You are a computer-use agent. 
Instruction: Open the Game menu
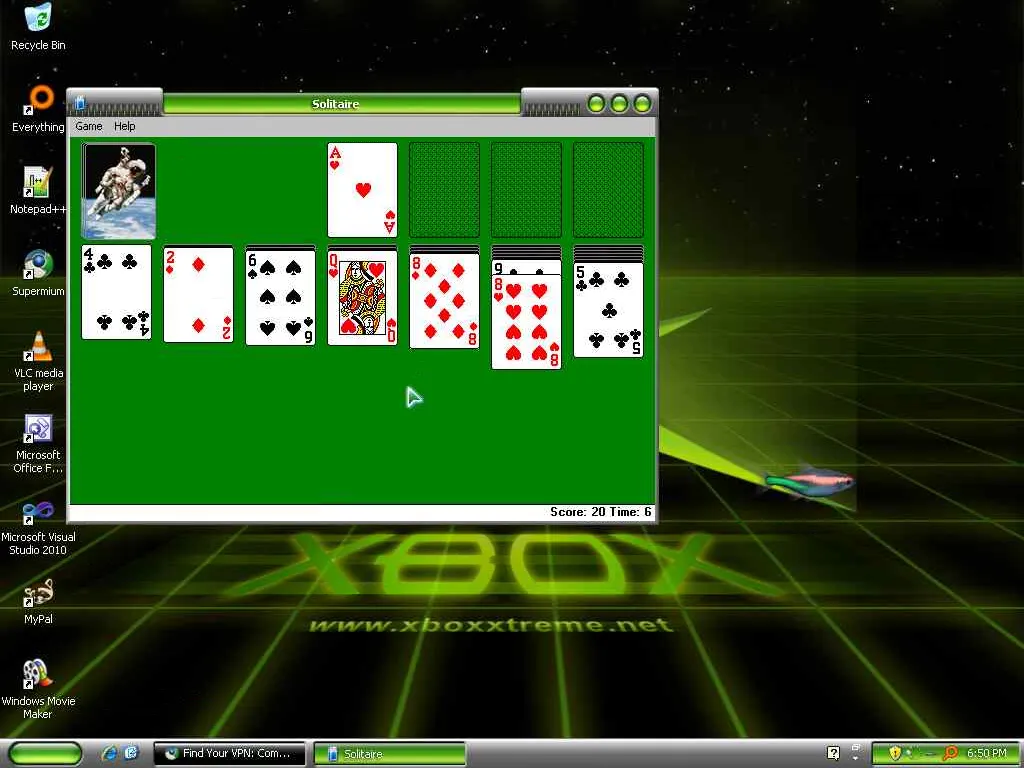click(89, 126)
